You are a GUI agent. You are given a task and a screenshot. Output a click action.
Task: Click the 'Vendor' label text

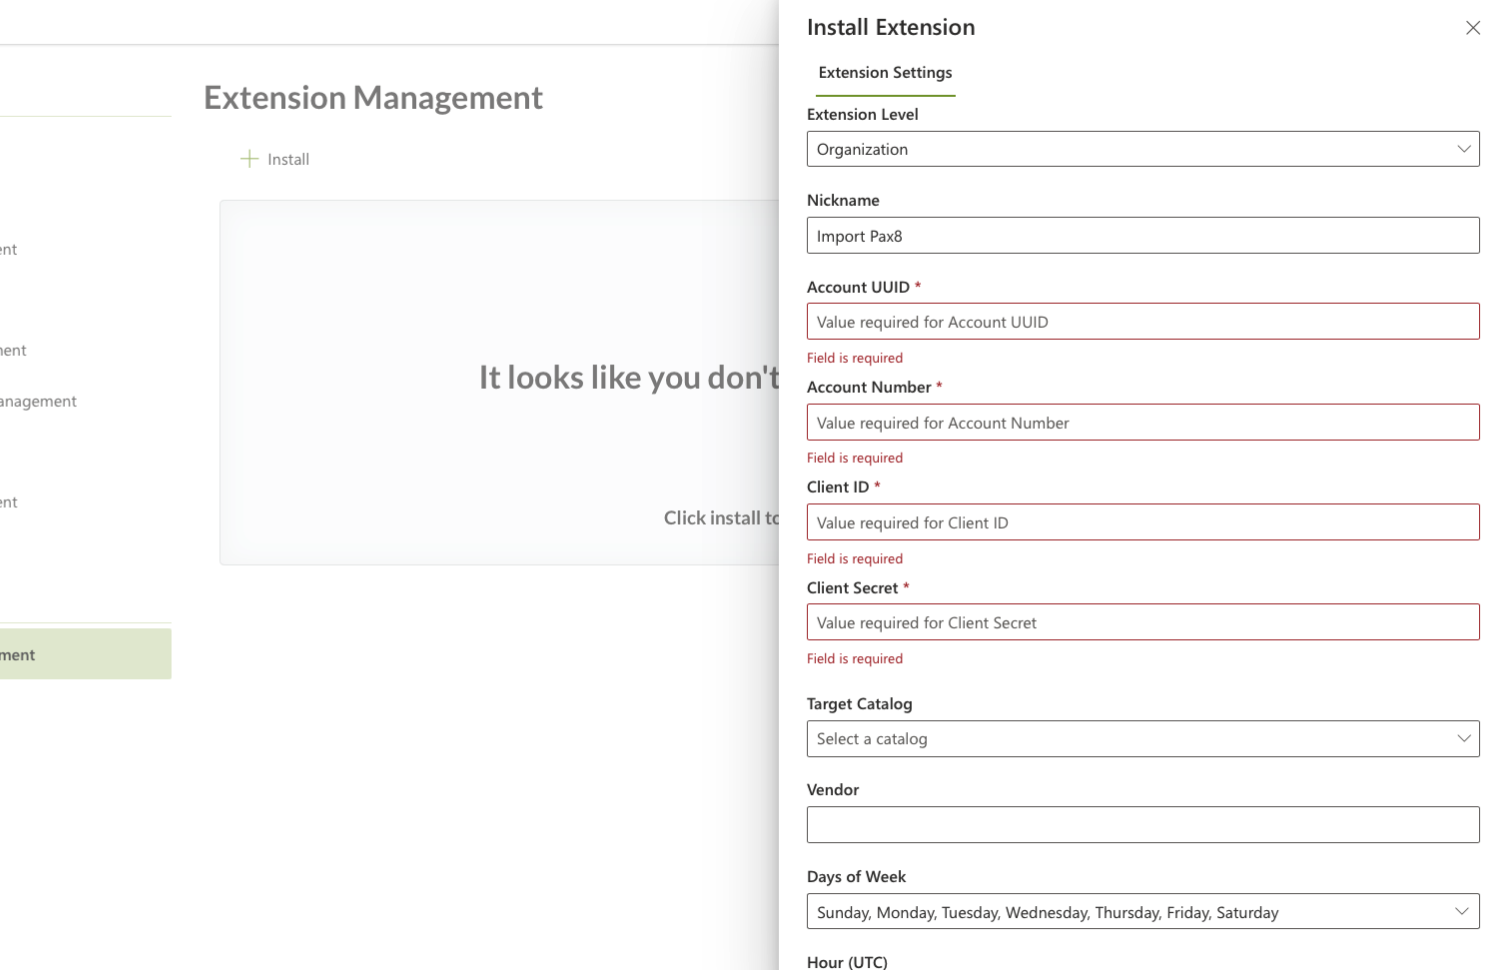pos(833,790)
